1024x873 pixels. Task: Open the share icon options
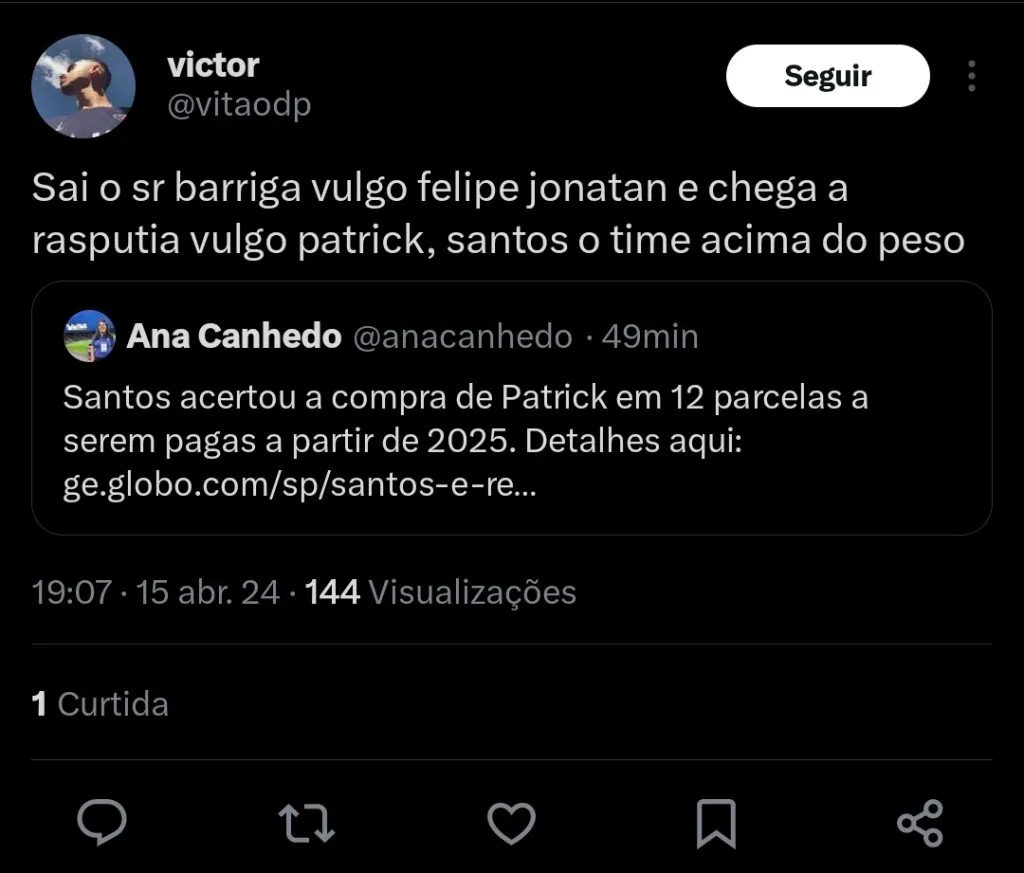coord(920,822)
